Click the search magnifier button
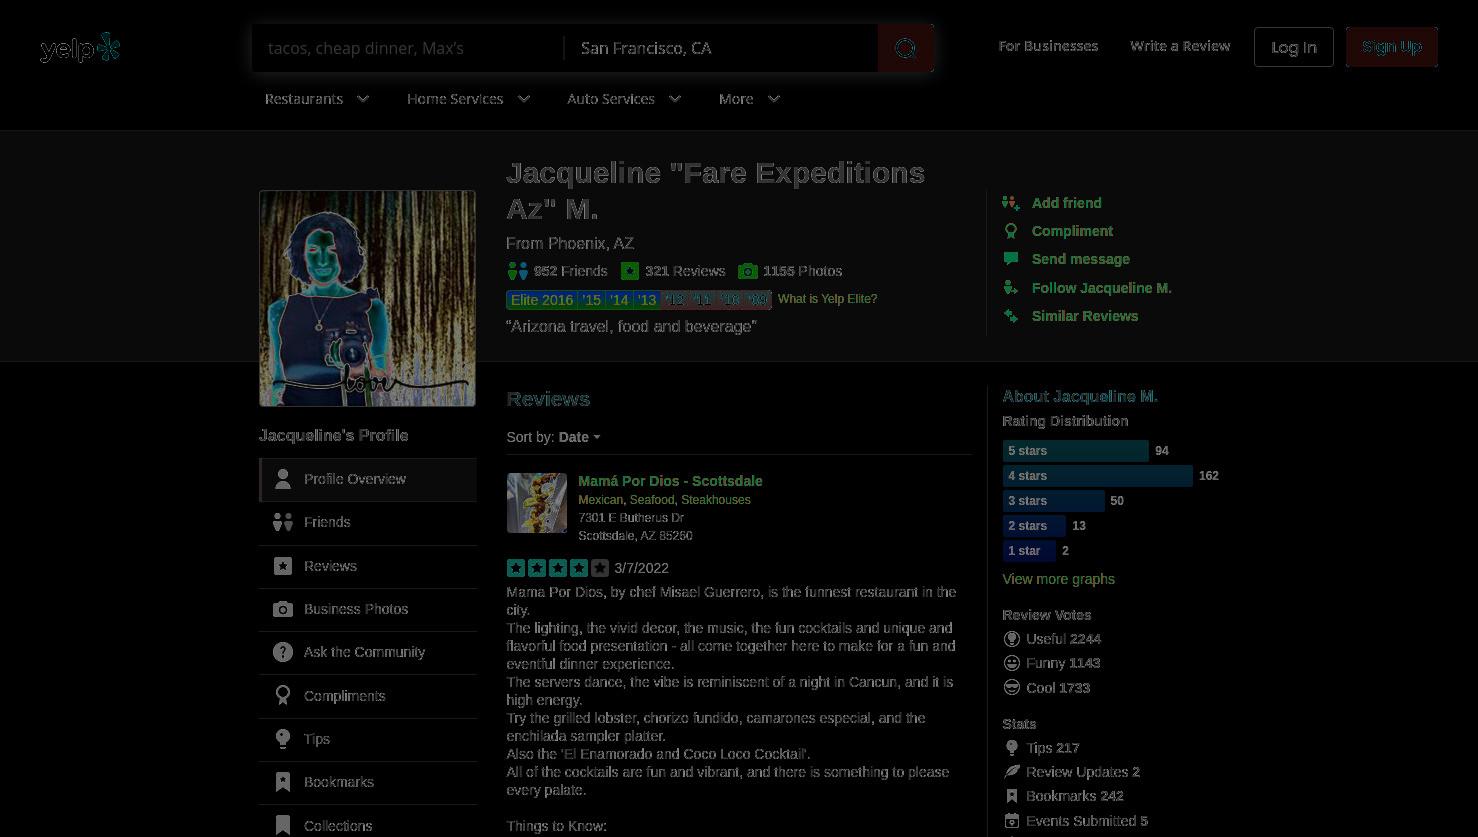The width and height of the screenshot is (1478, 837). [x=906, y=48]
